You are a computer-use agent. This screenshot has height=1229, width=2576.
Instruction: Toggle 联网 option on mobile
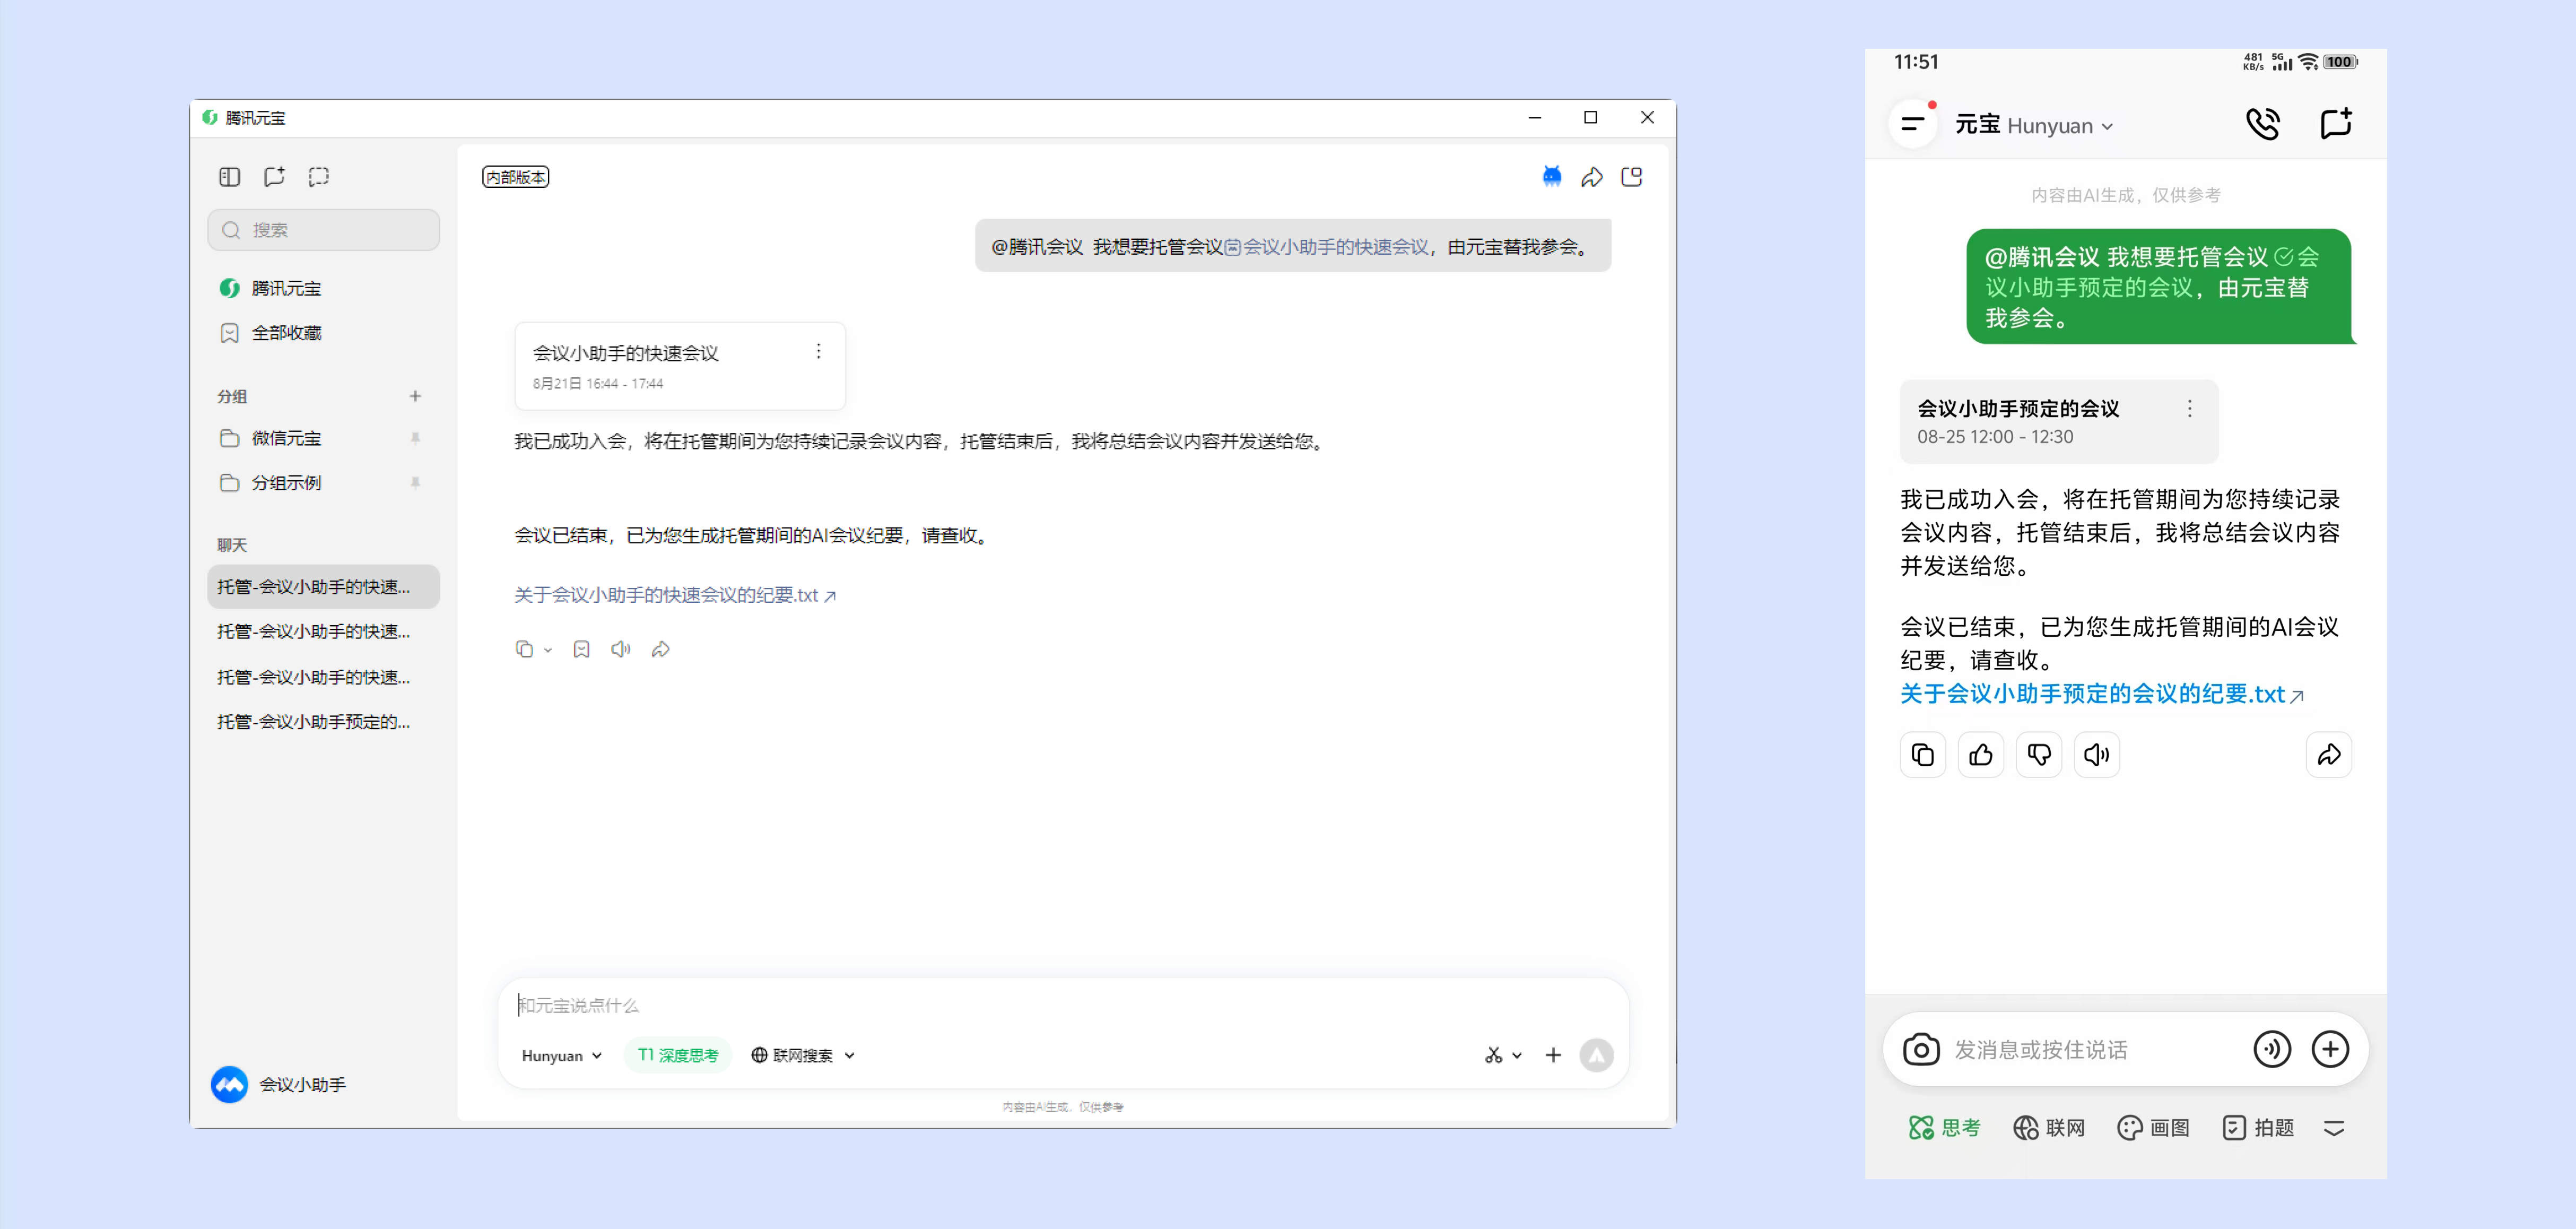[2049, 1128]
